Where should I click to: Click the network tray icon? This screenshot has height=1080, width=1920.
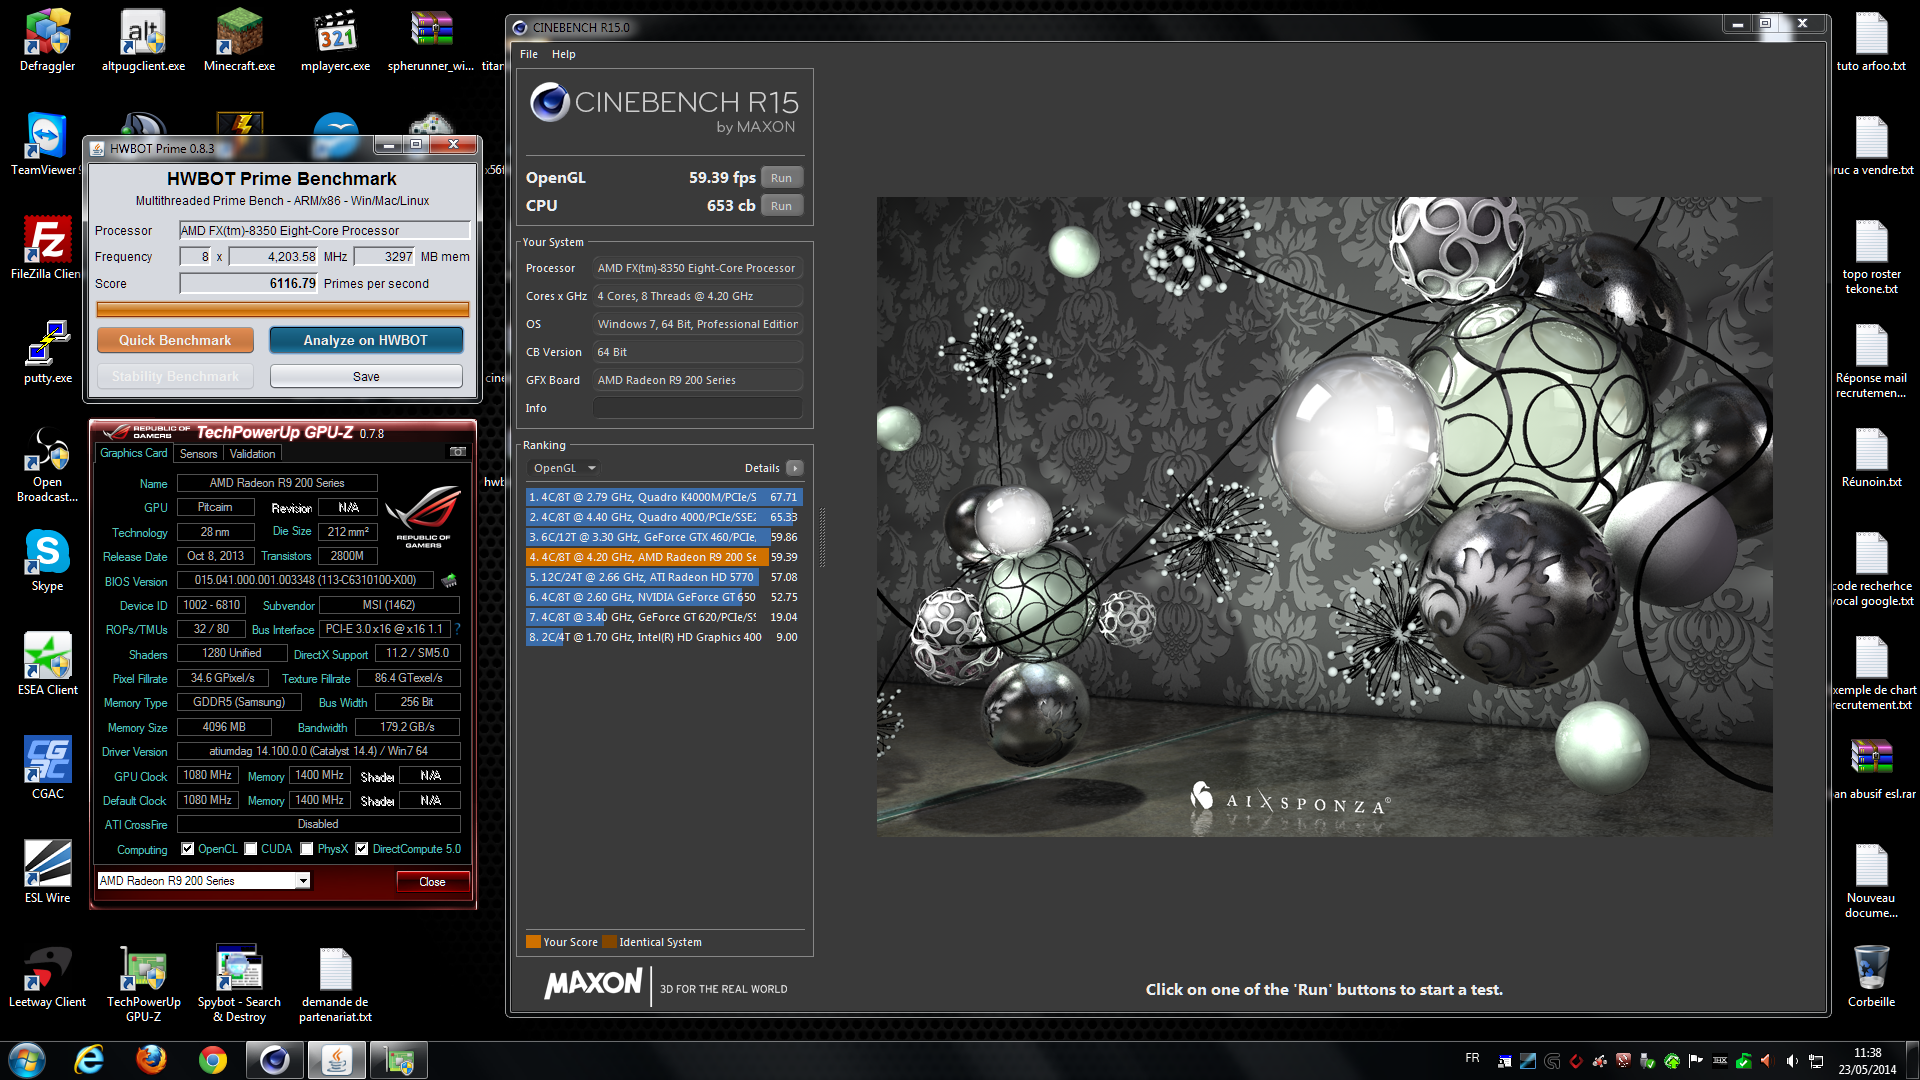point(1816,1061)
